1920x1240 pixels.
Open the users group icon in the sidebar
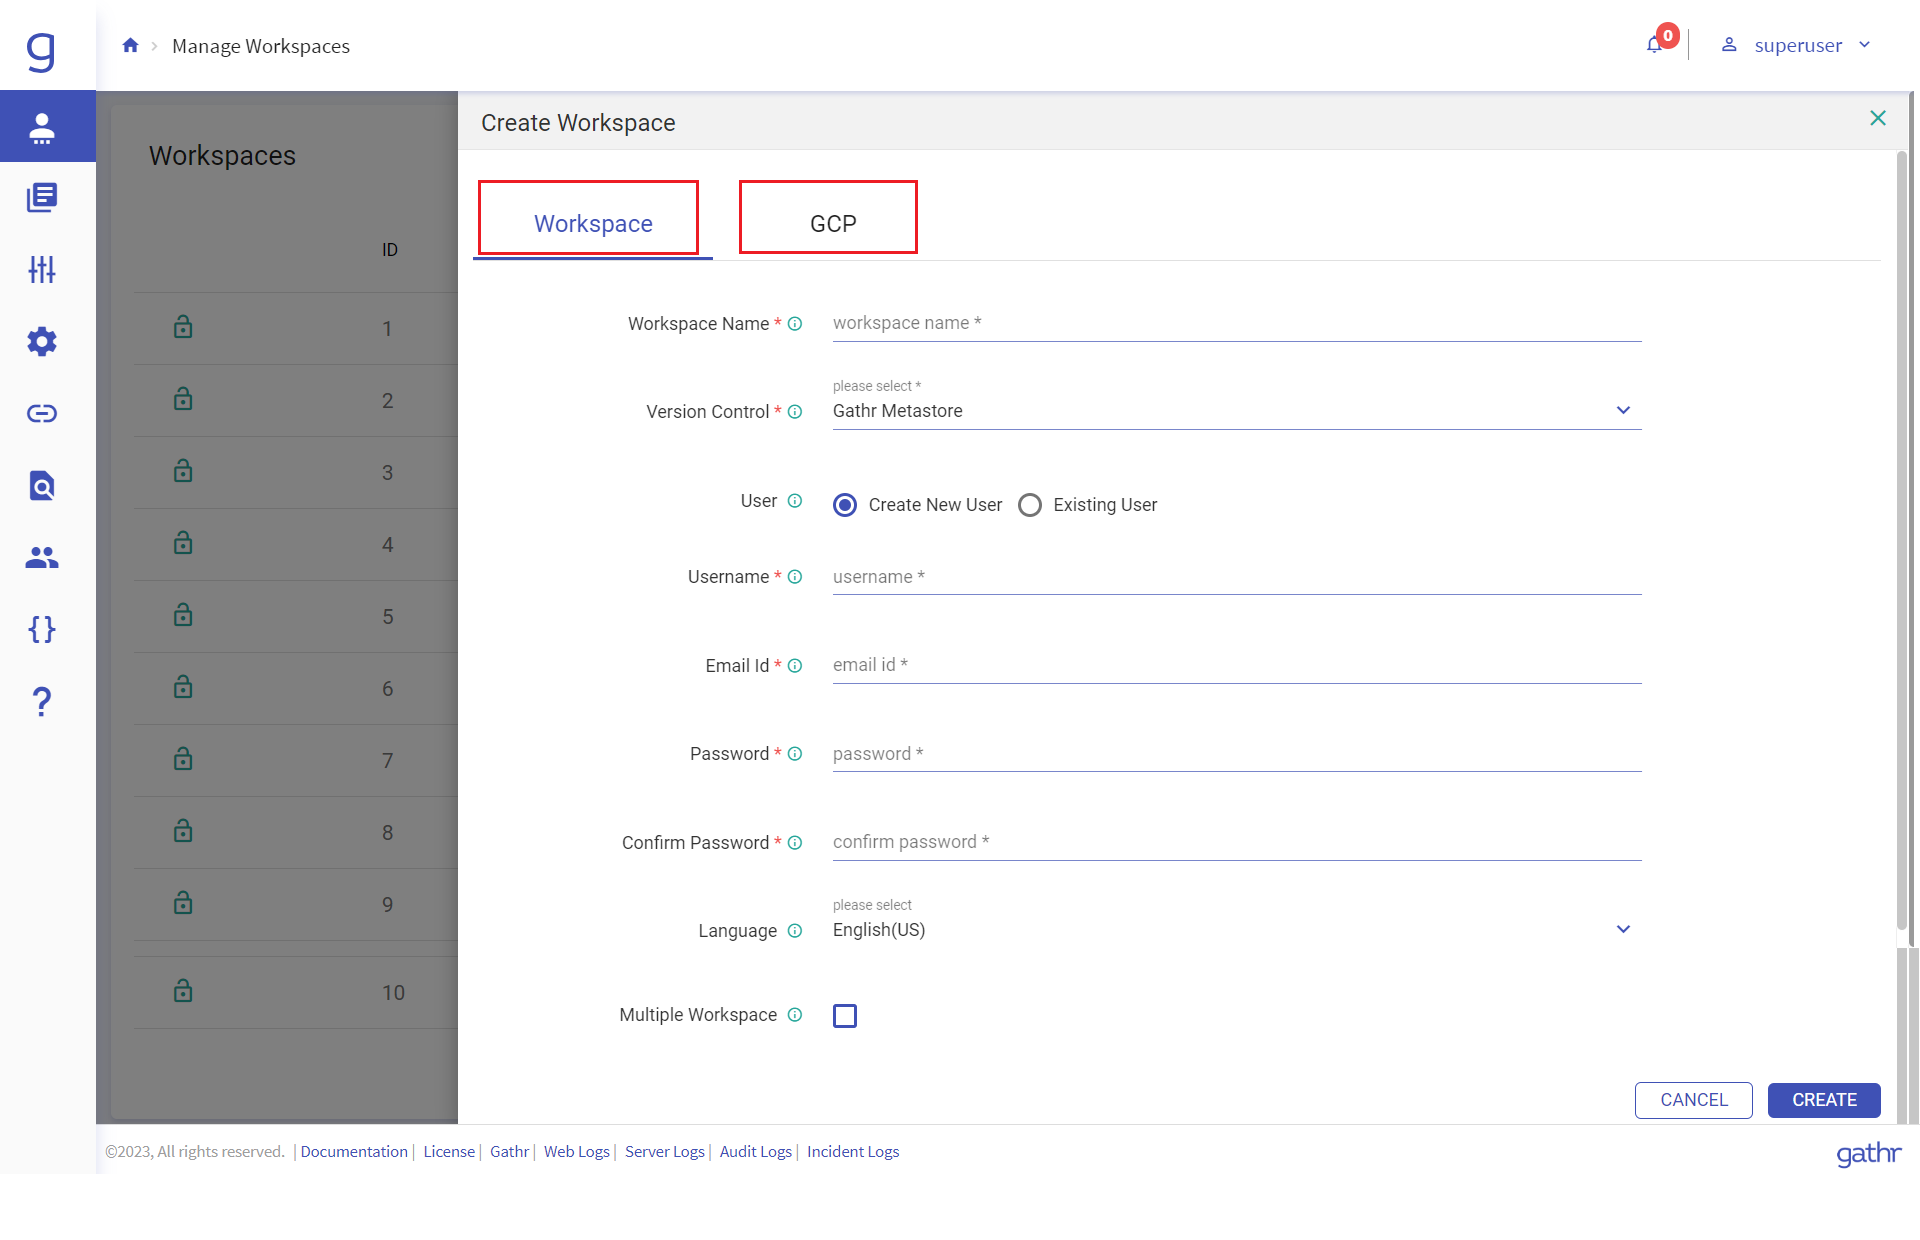click(42, 557)
